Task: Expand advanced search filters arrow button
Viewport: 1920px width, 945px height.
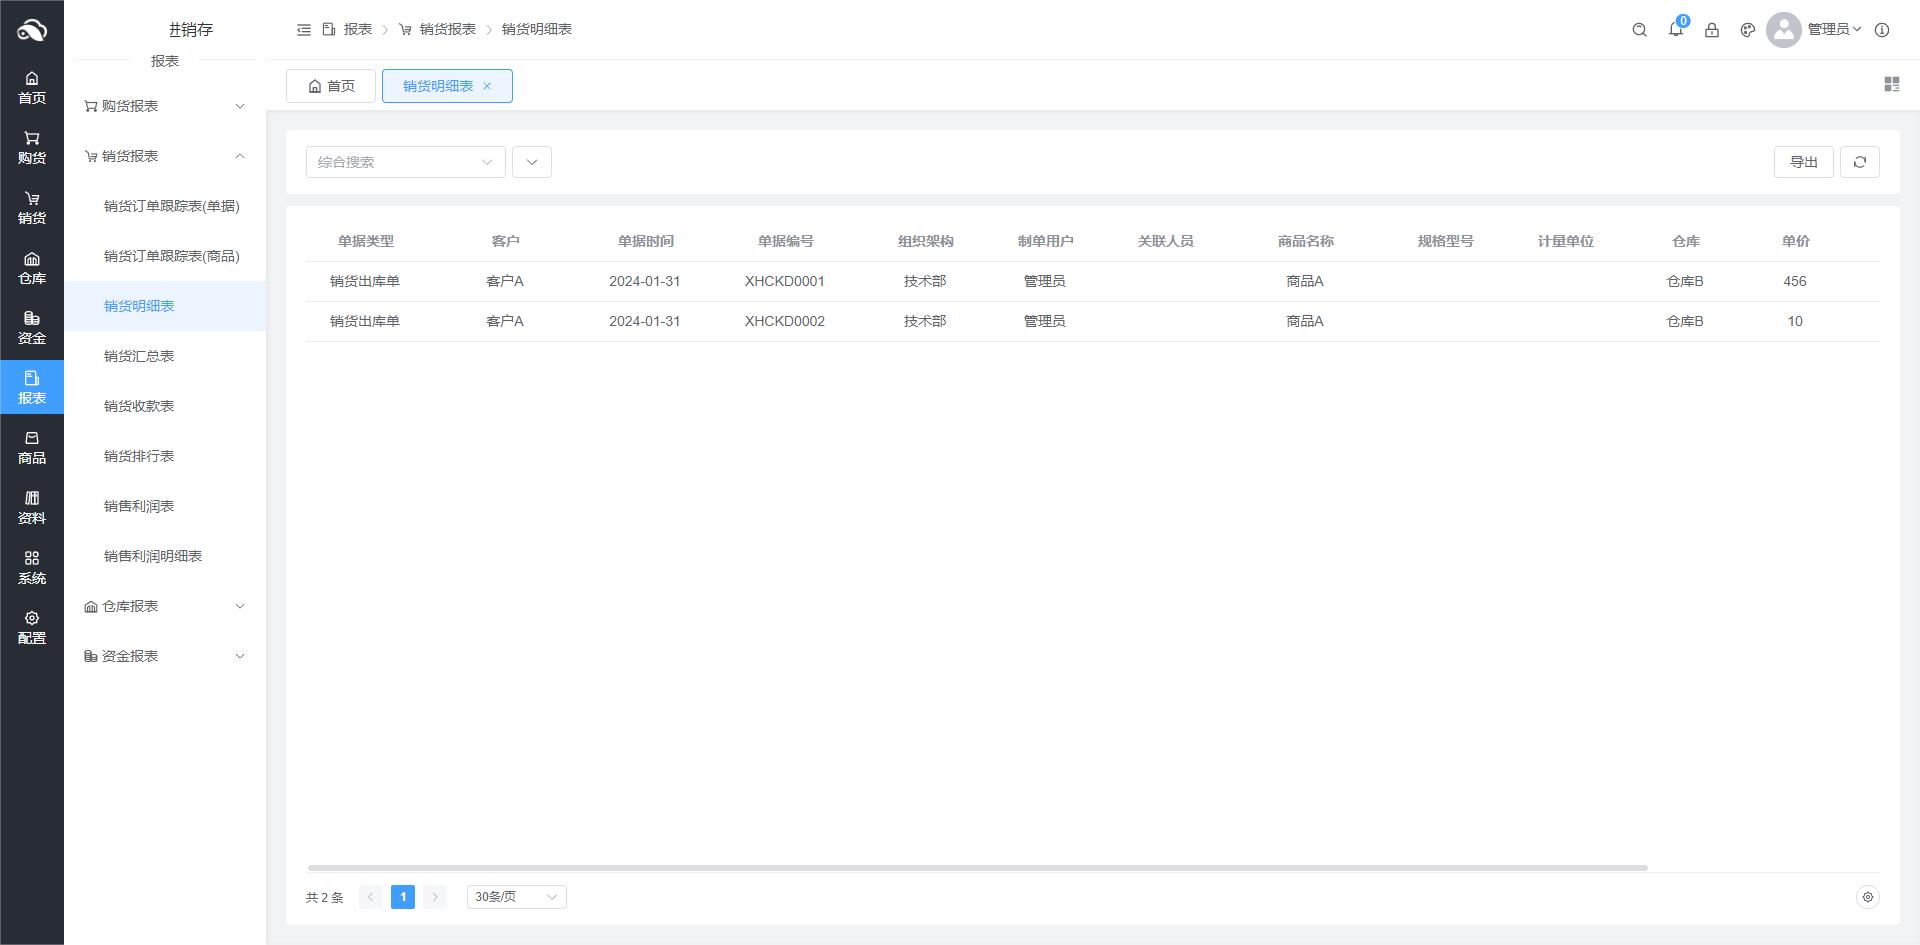Action: 532,162
